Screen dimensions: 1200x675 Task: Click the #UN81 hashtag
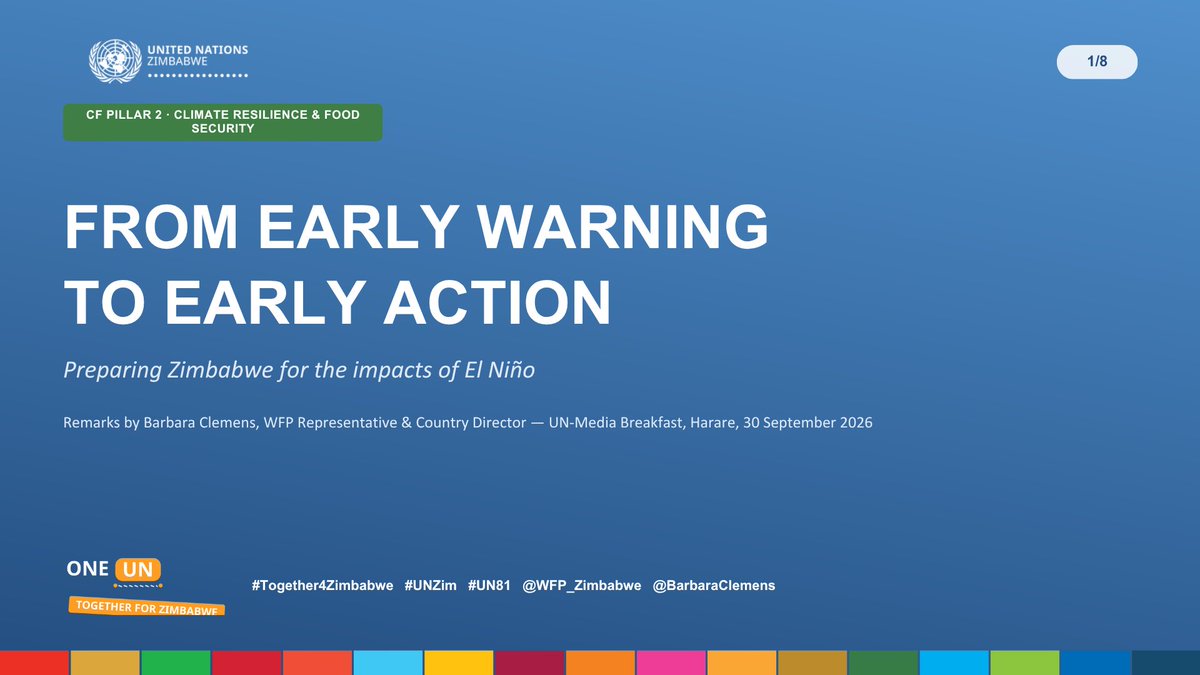pyautogui.click(x=489, y=585)
